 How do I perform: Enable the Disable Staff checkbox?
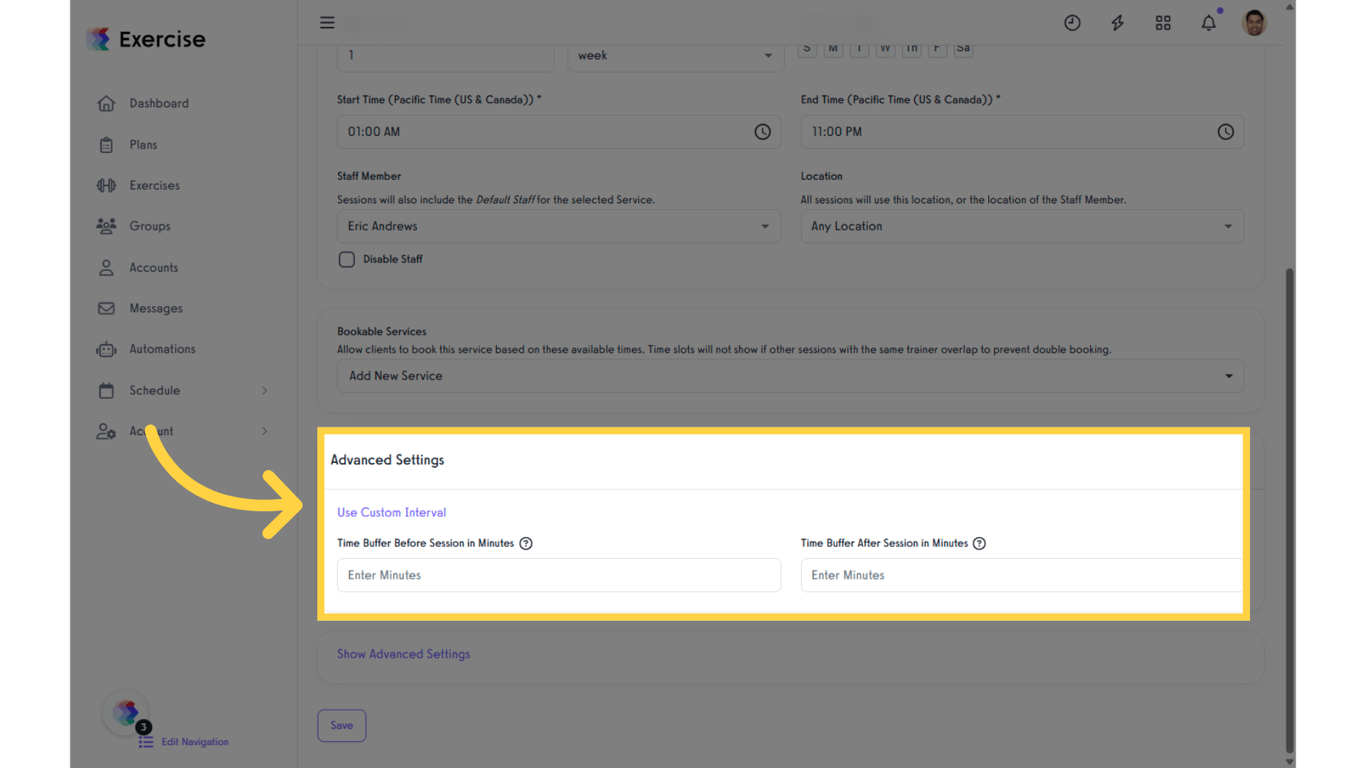(346, 259)
